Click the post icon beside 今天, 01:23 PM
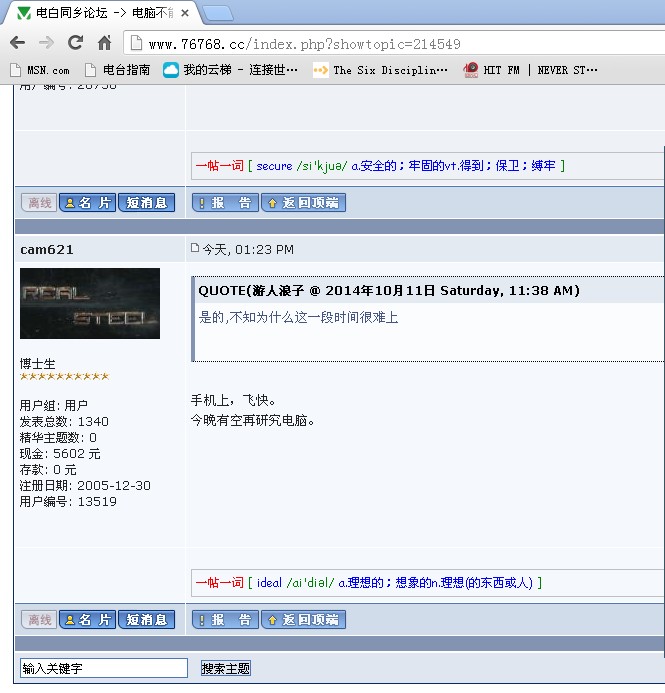This screenshot has width=665, height=693. click(x=196, y=248)
